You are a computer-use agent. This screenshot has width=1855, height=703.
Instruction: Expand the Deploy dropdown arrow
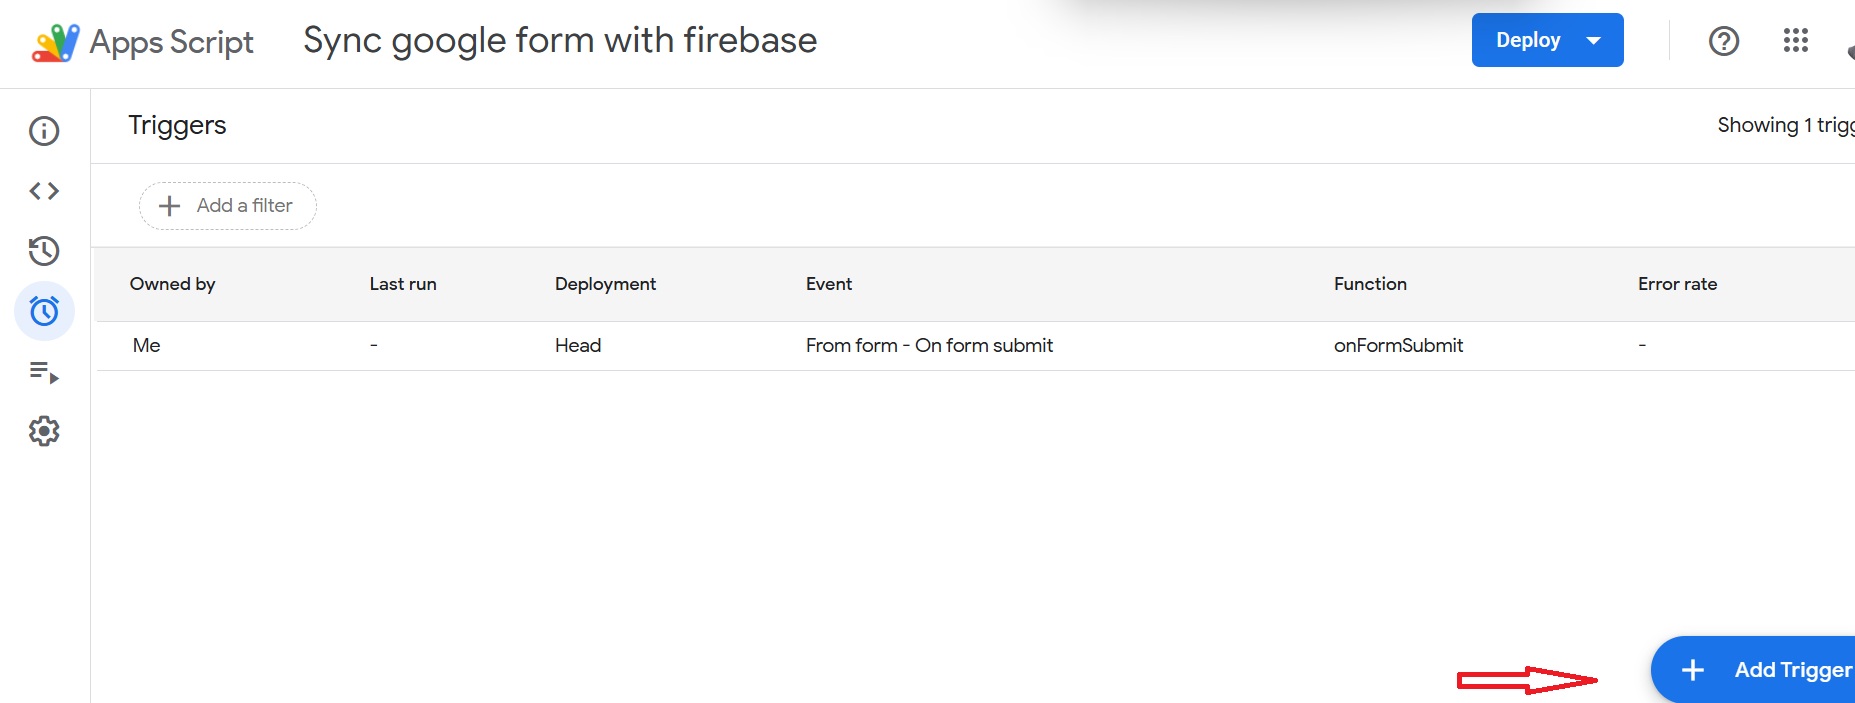[x=1594, y=41]
